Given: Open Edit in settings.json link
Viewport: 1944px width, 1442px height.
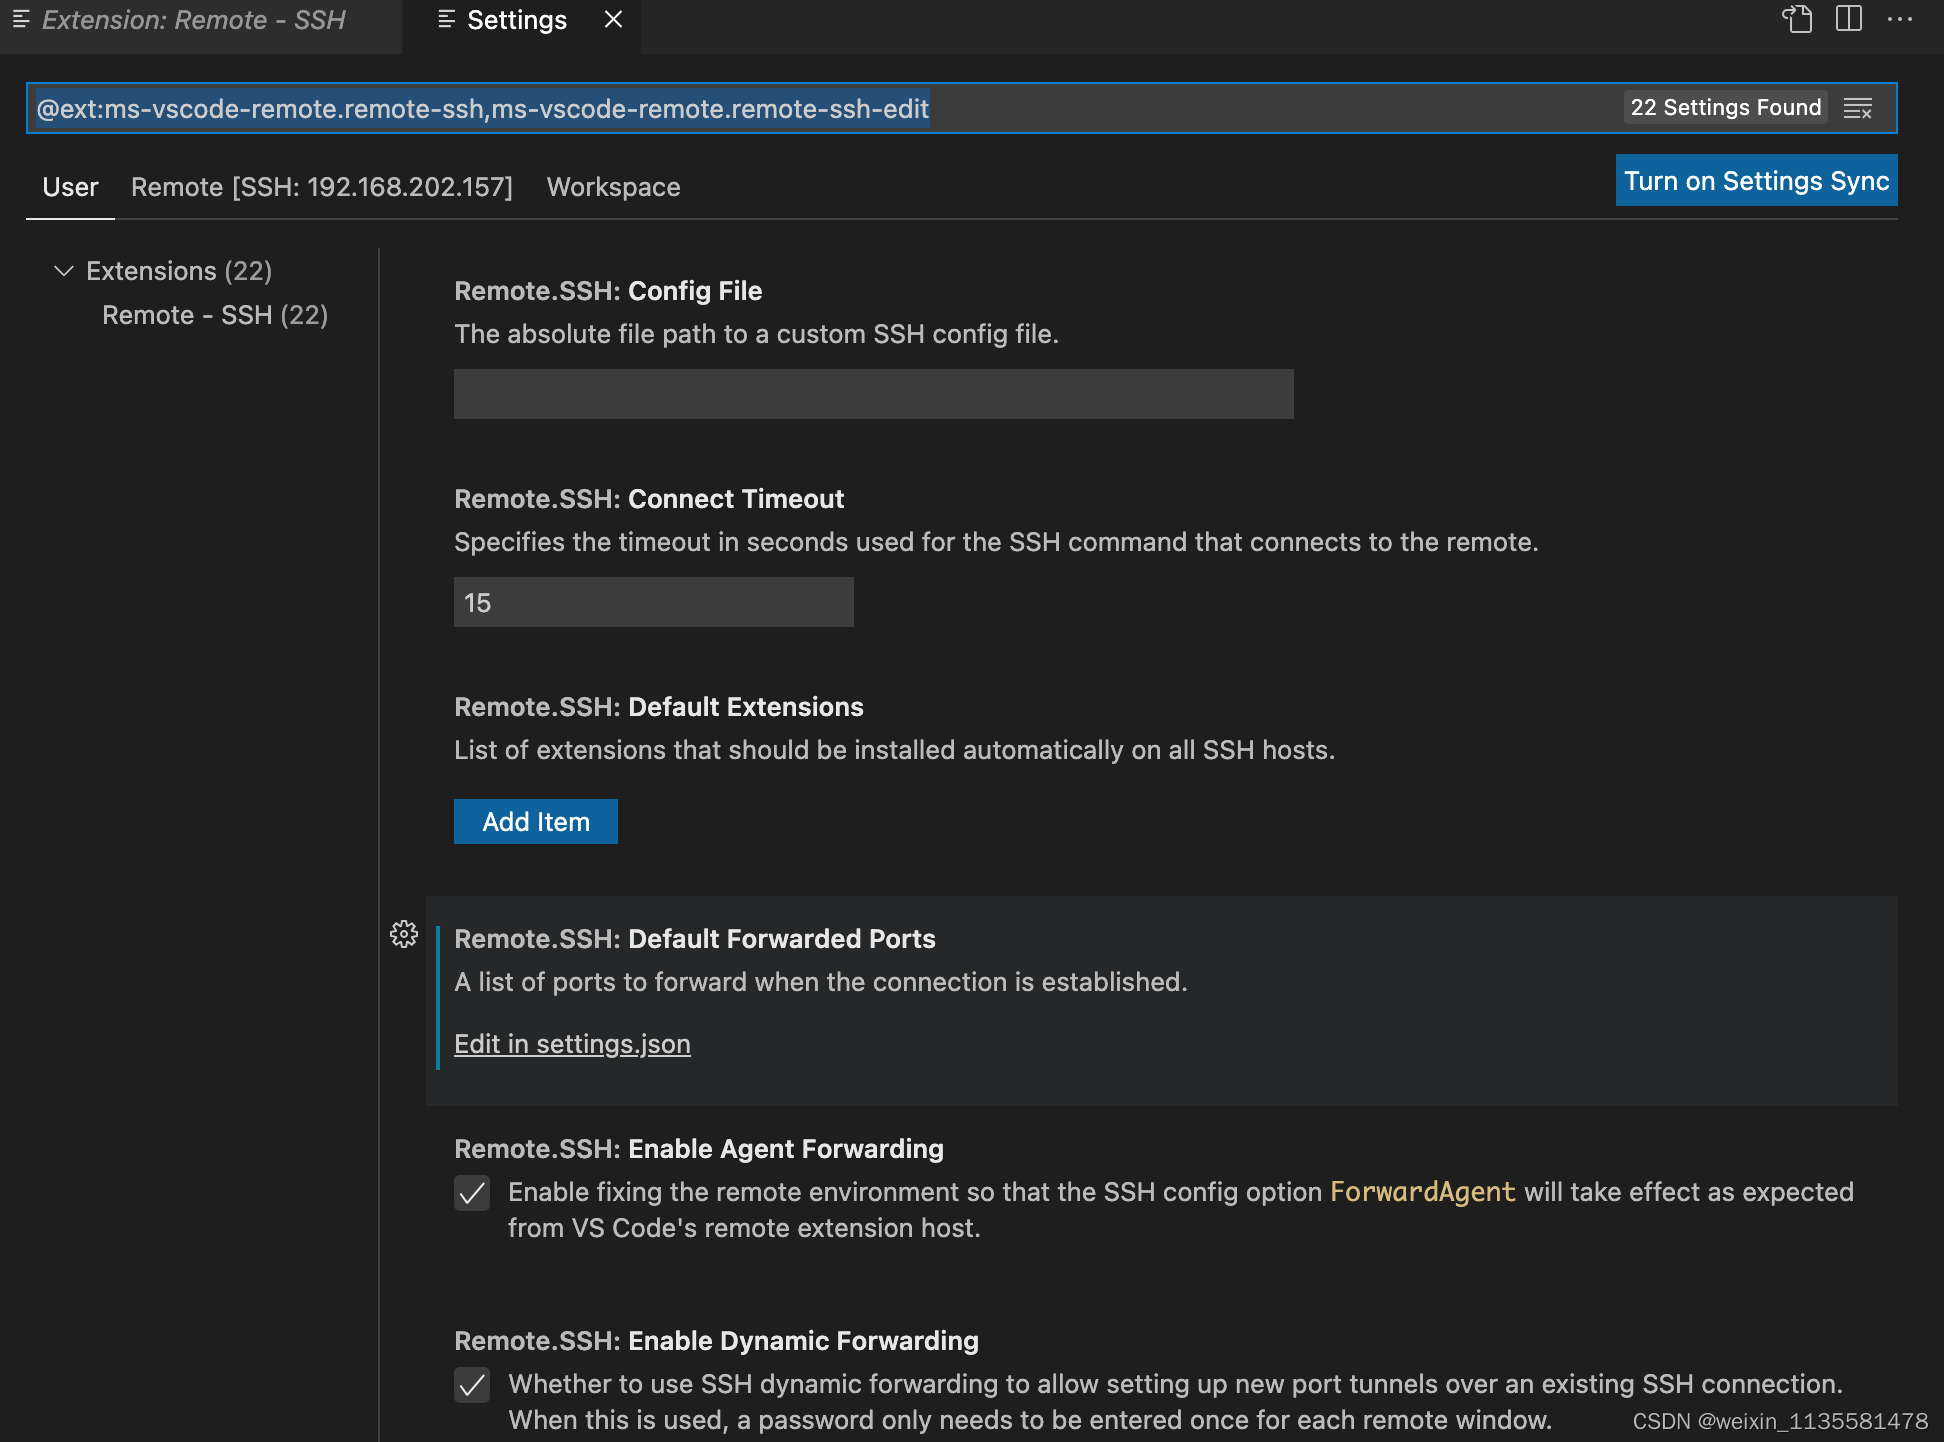Looking at the screenshot, I should pyautogui.click(x=572, y=1044).
